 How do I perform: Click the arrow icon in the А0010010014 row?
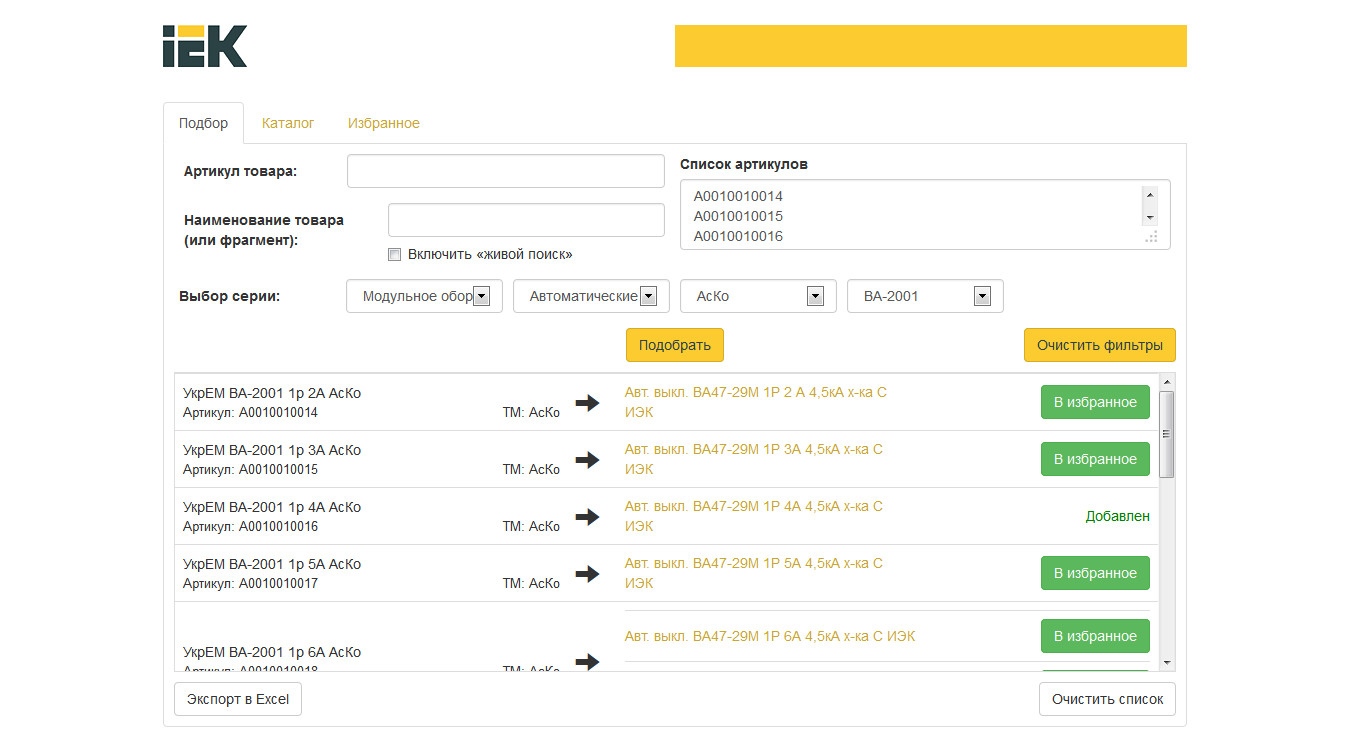(x=587, y=403)
